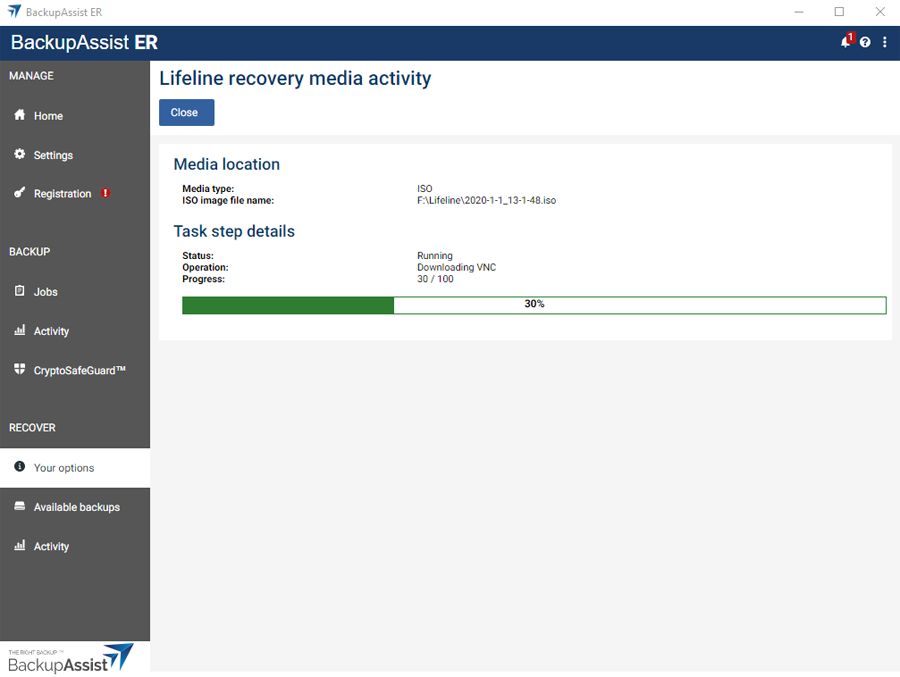Go to Home in the sidebar
Image resolution: width=900 pixels, height=677 pixels.
pyautogui.click(x=75, y=115)
